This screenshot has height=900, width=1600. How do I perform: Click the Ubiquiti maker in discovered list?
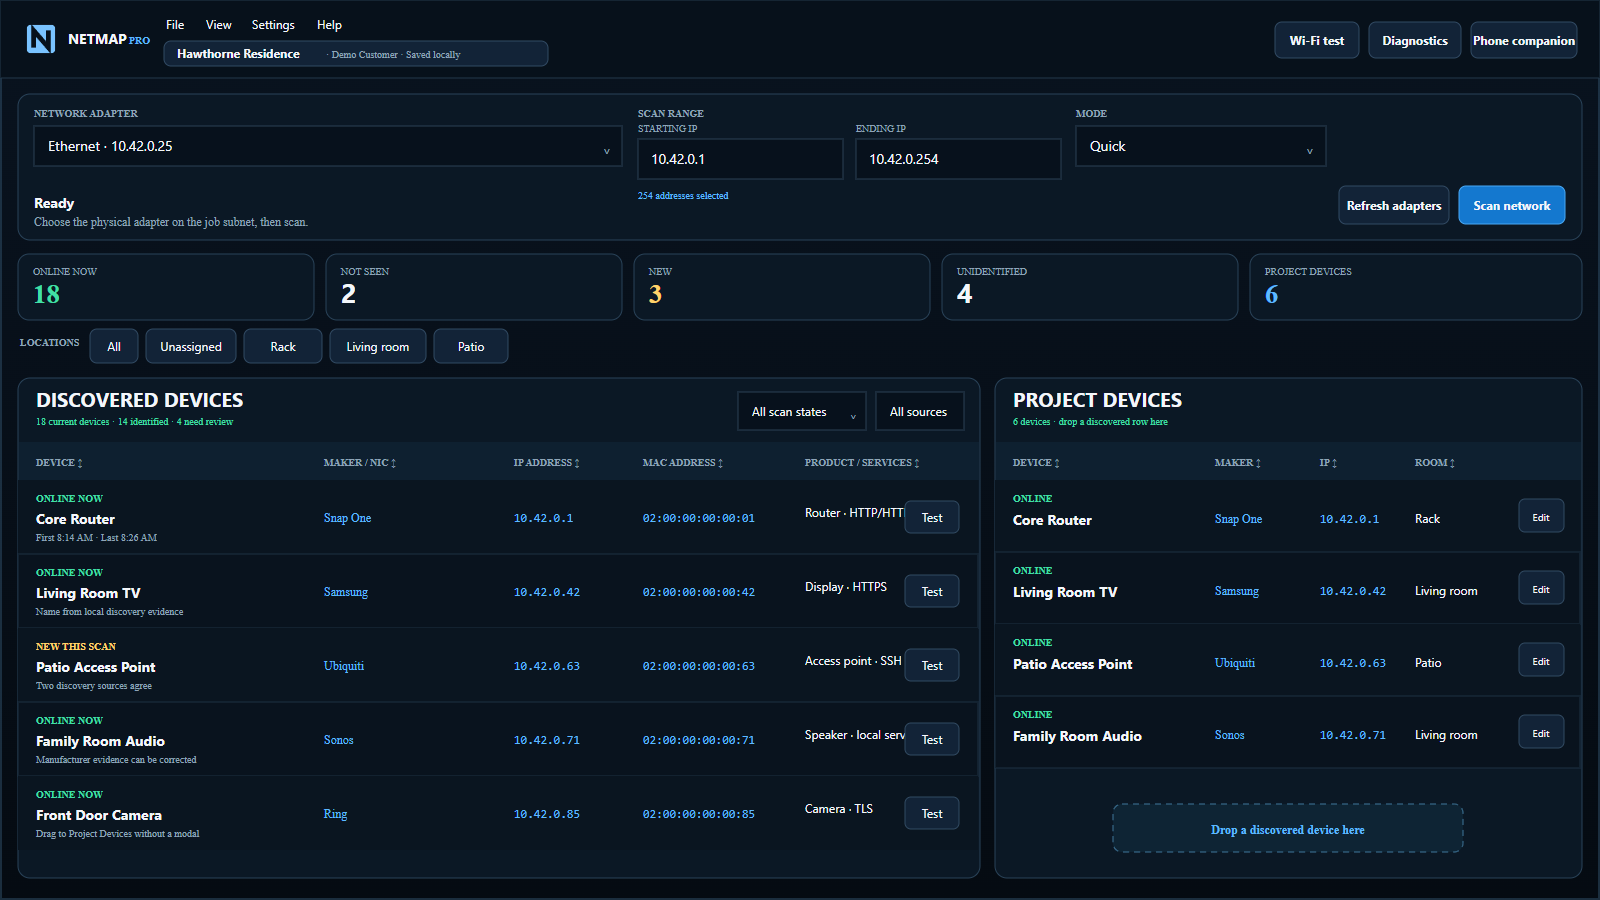coord(344,666)
